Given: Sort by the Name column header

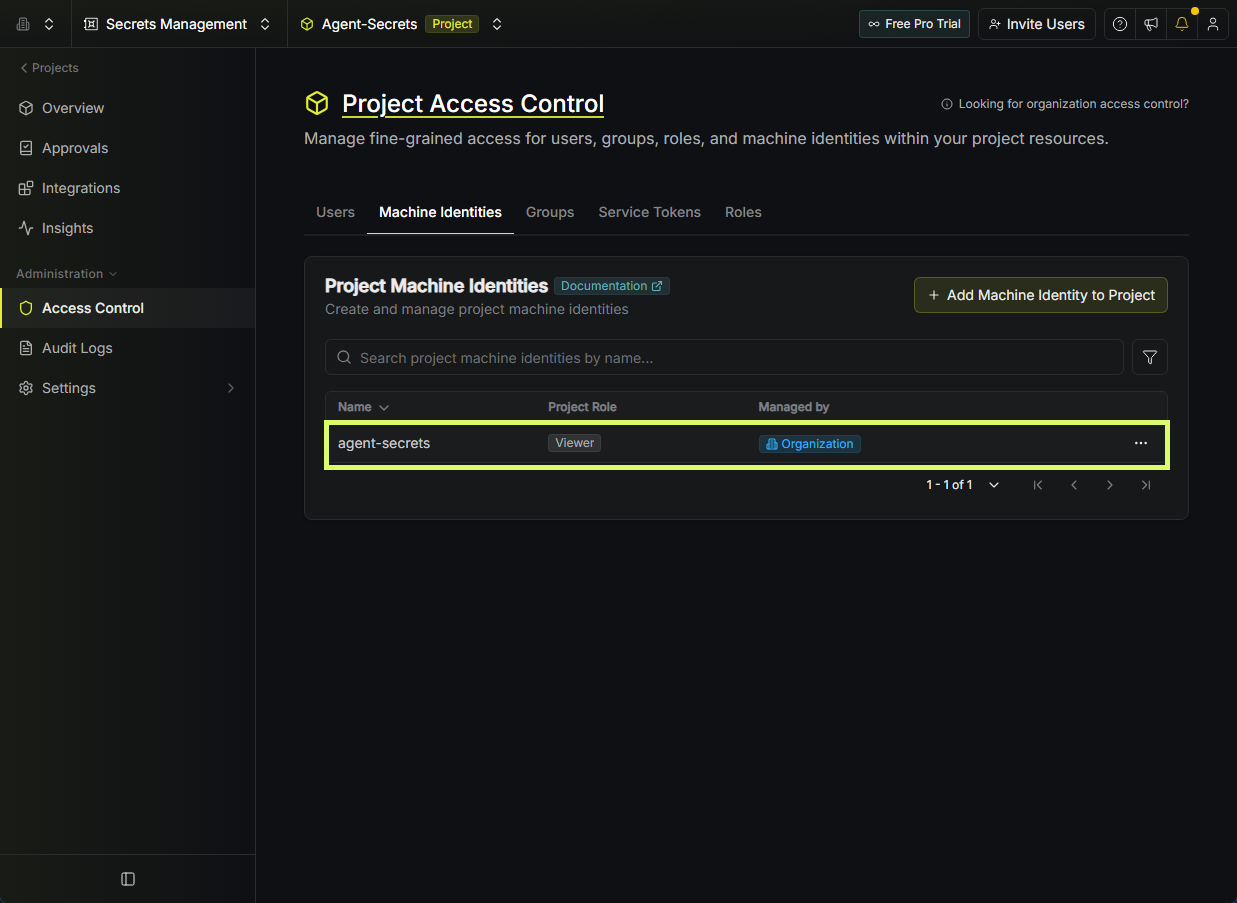Looking at the screenshot, I should (x=363, y=407).
